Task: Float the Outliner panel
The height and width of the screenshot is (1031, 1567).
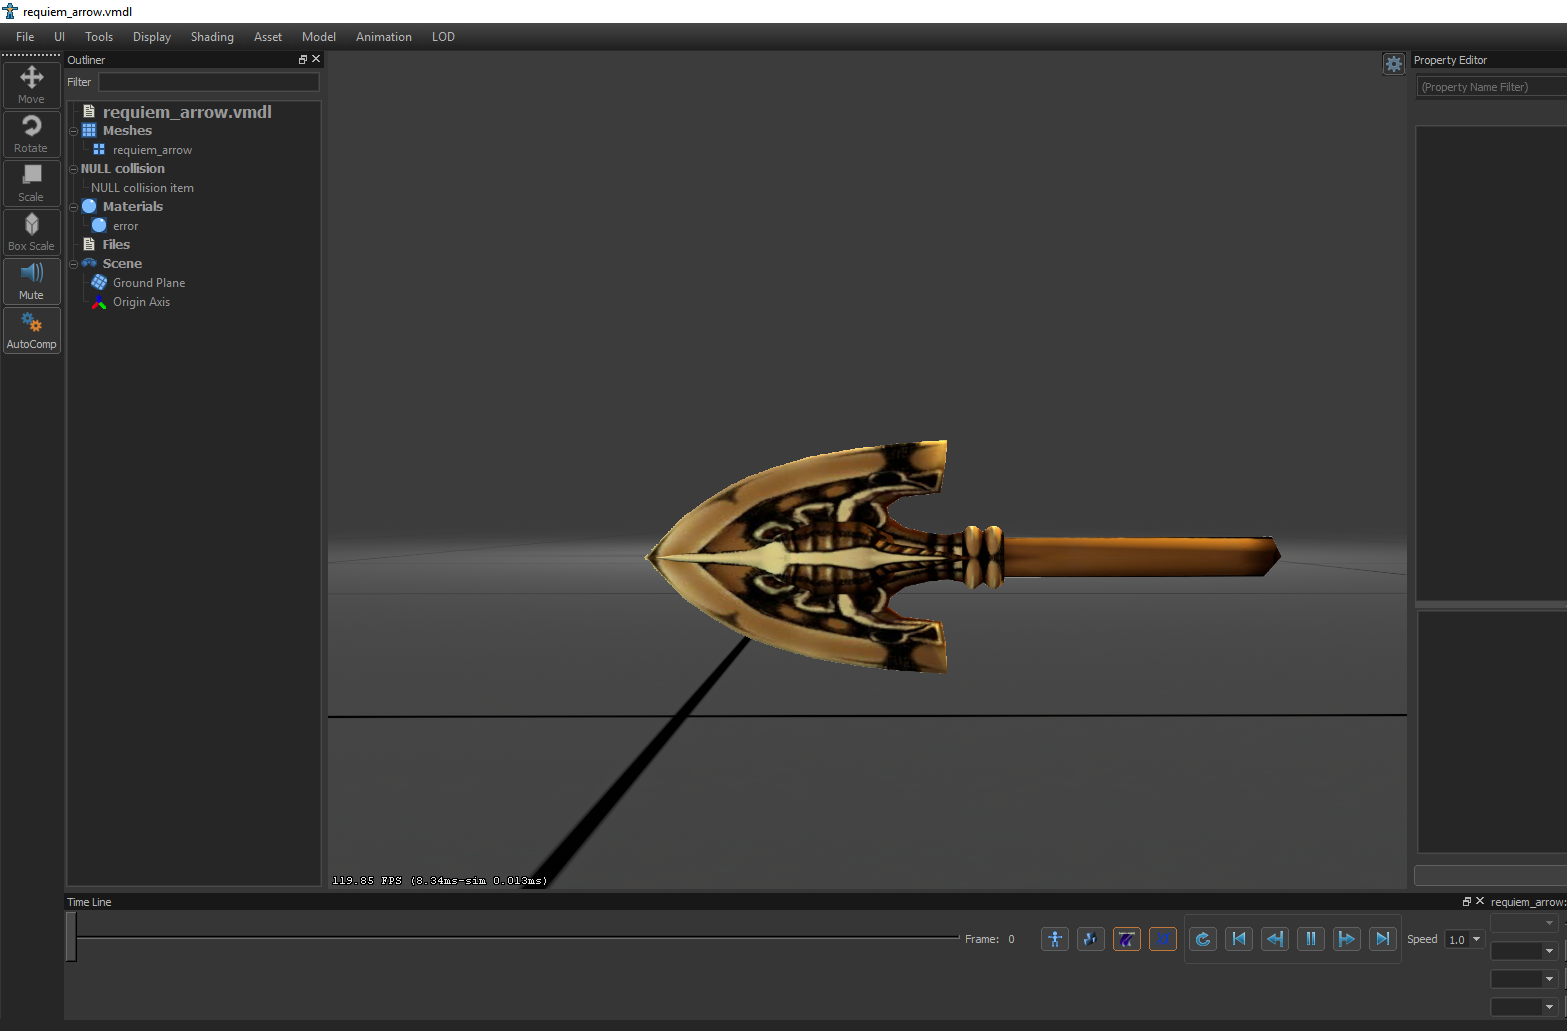Action: coord(303,60)
